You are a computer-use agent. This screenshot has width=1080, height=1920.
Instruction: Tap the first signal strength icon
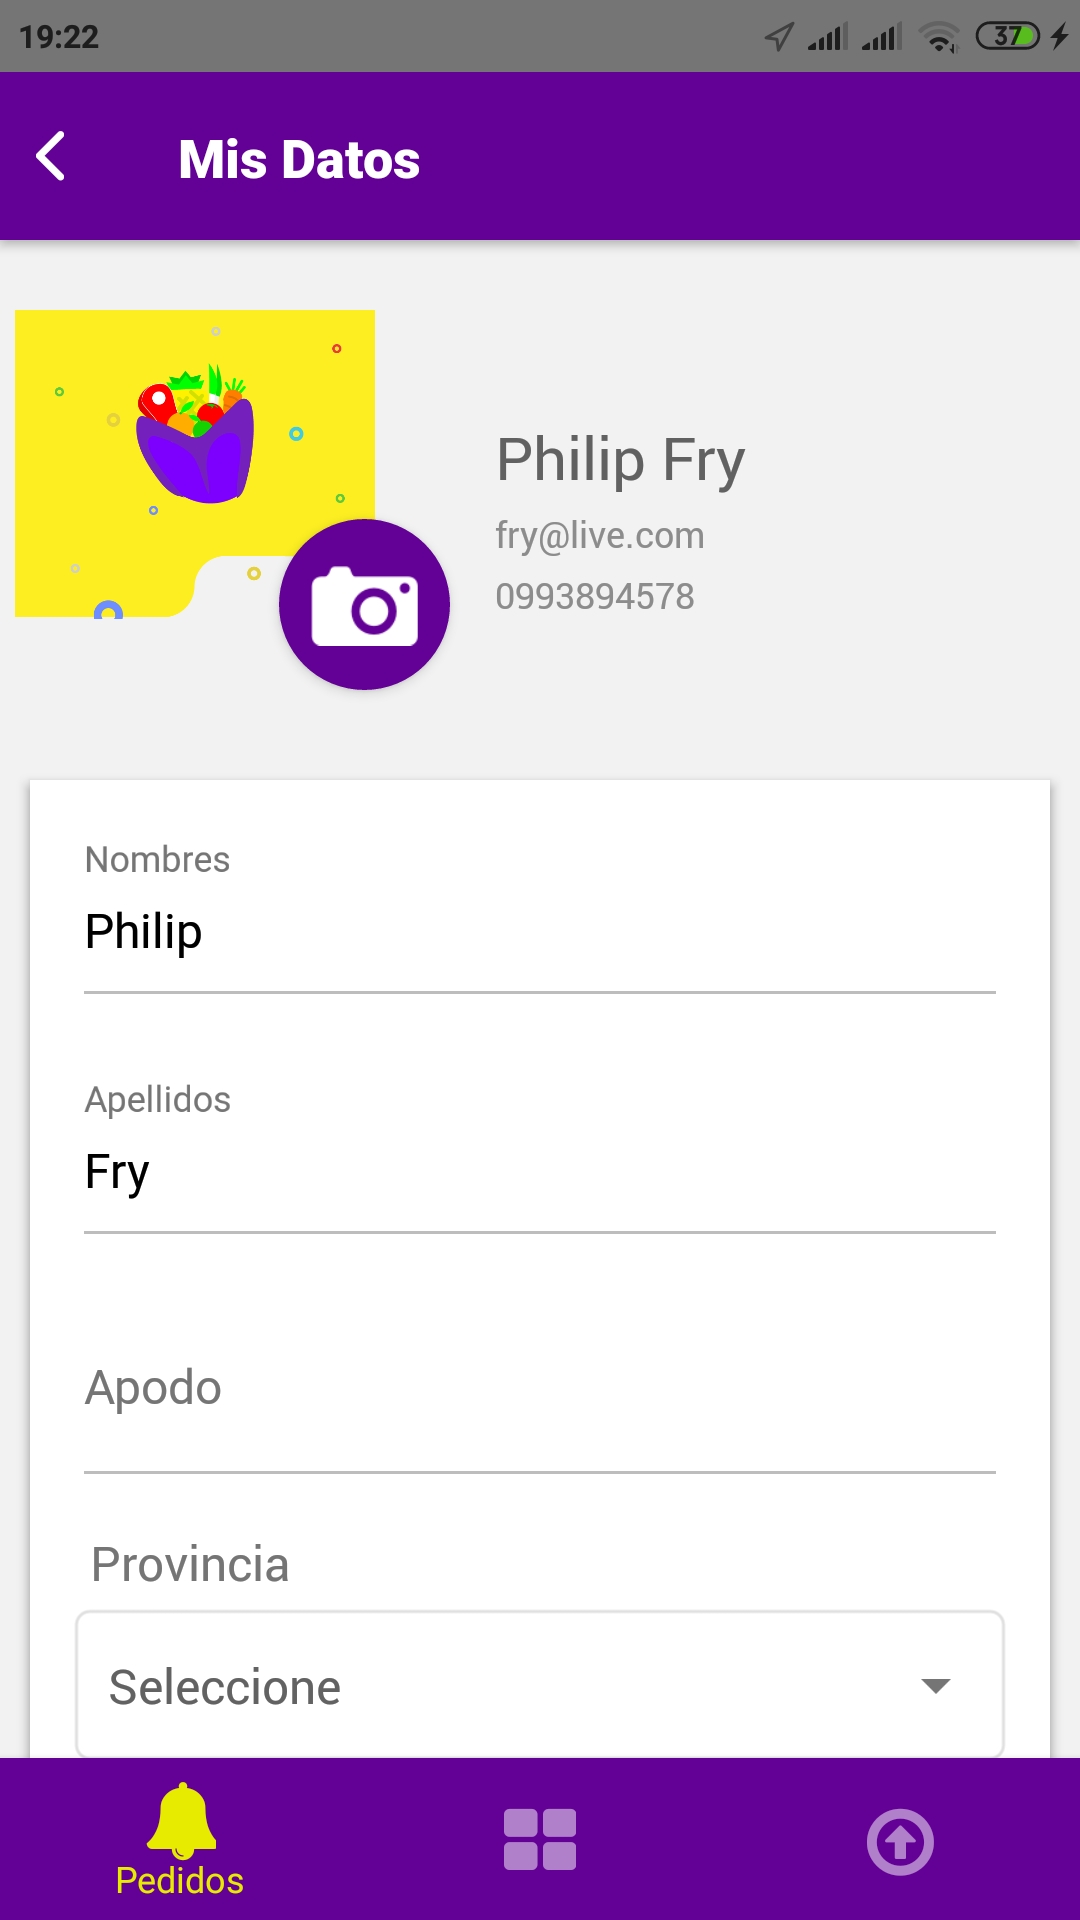point(827,37)
